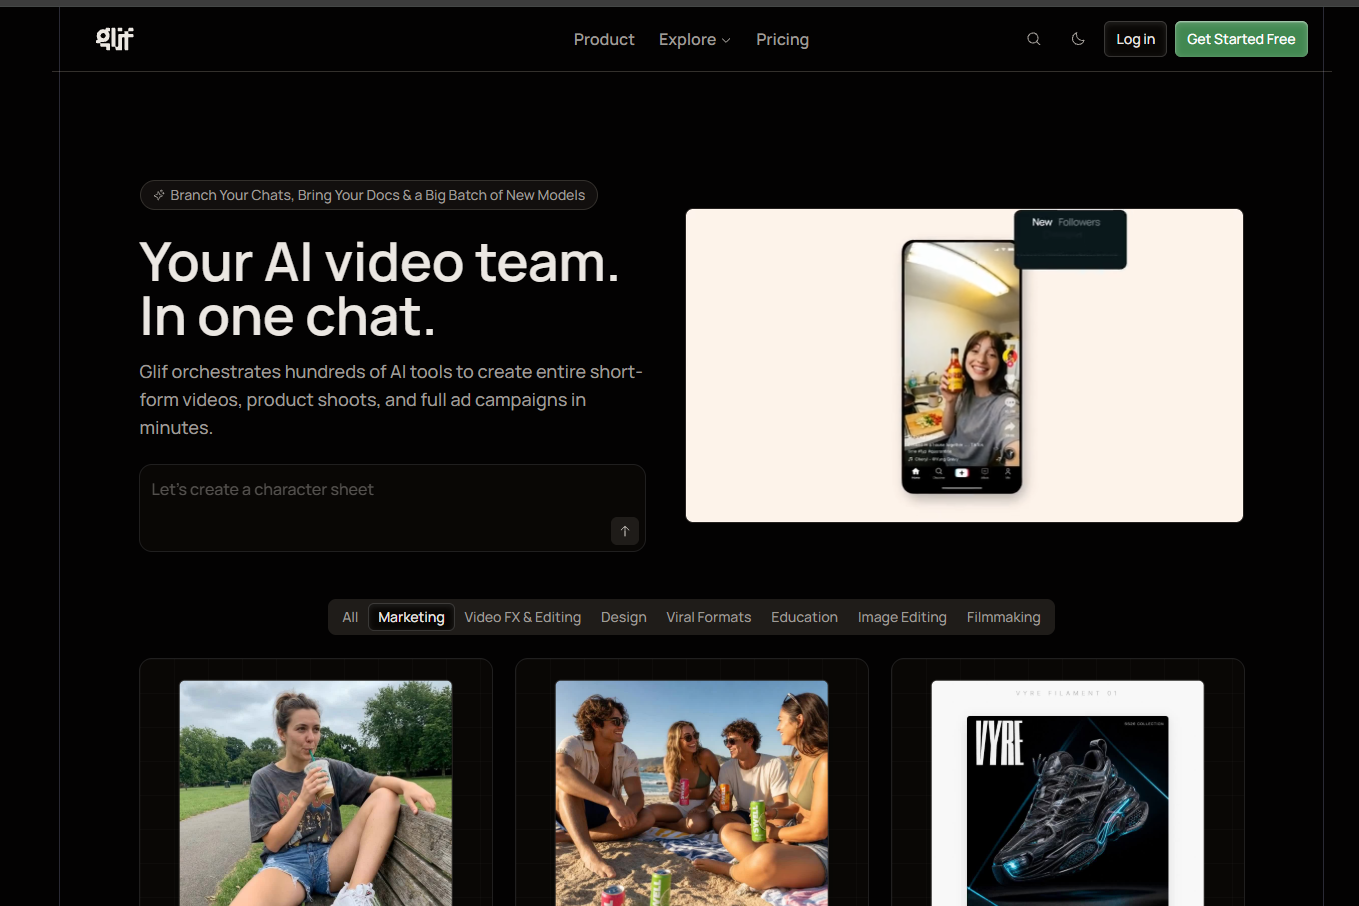Switch to the Design tab

pyautogui.click(x=624, y=617)
